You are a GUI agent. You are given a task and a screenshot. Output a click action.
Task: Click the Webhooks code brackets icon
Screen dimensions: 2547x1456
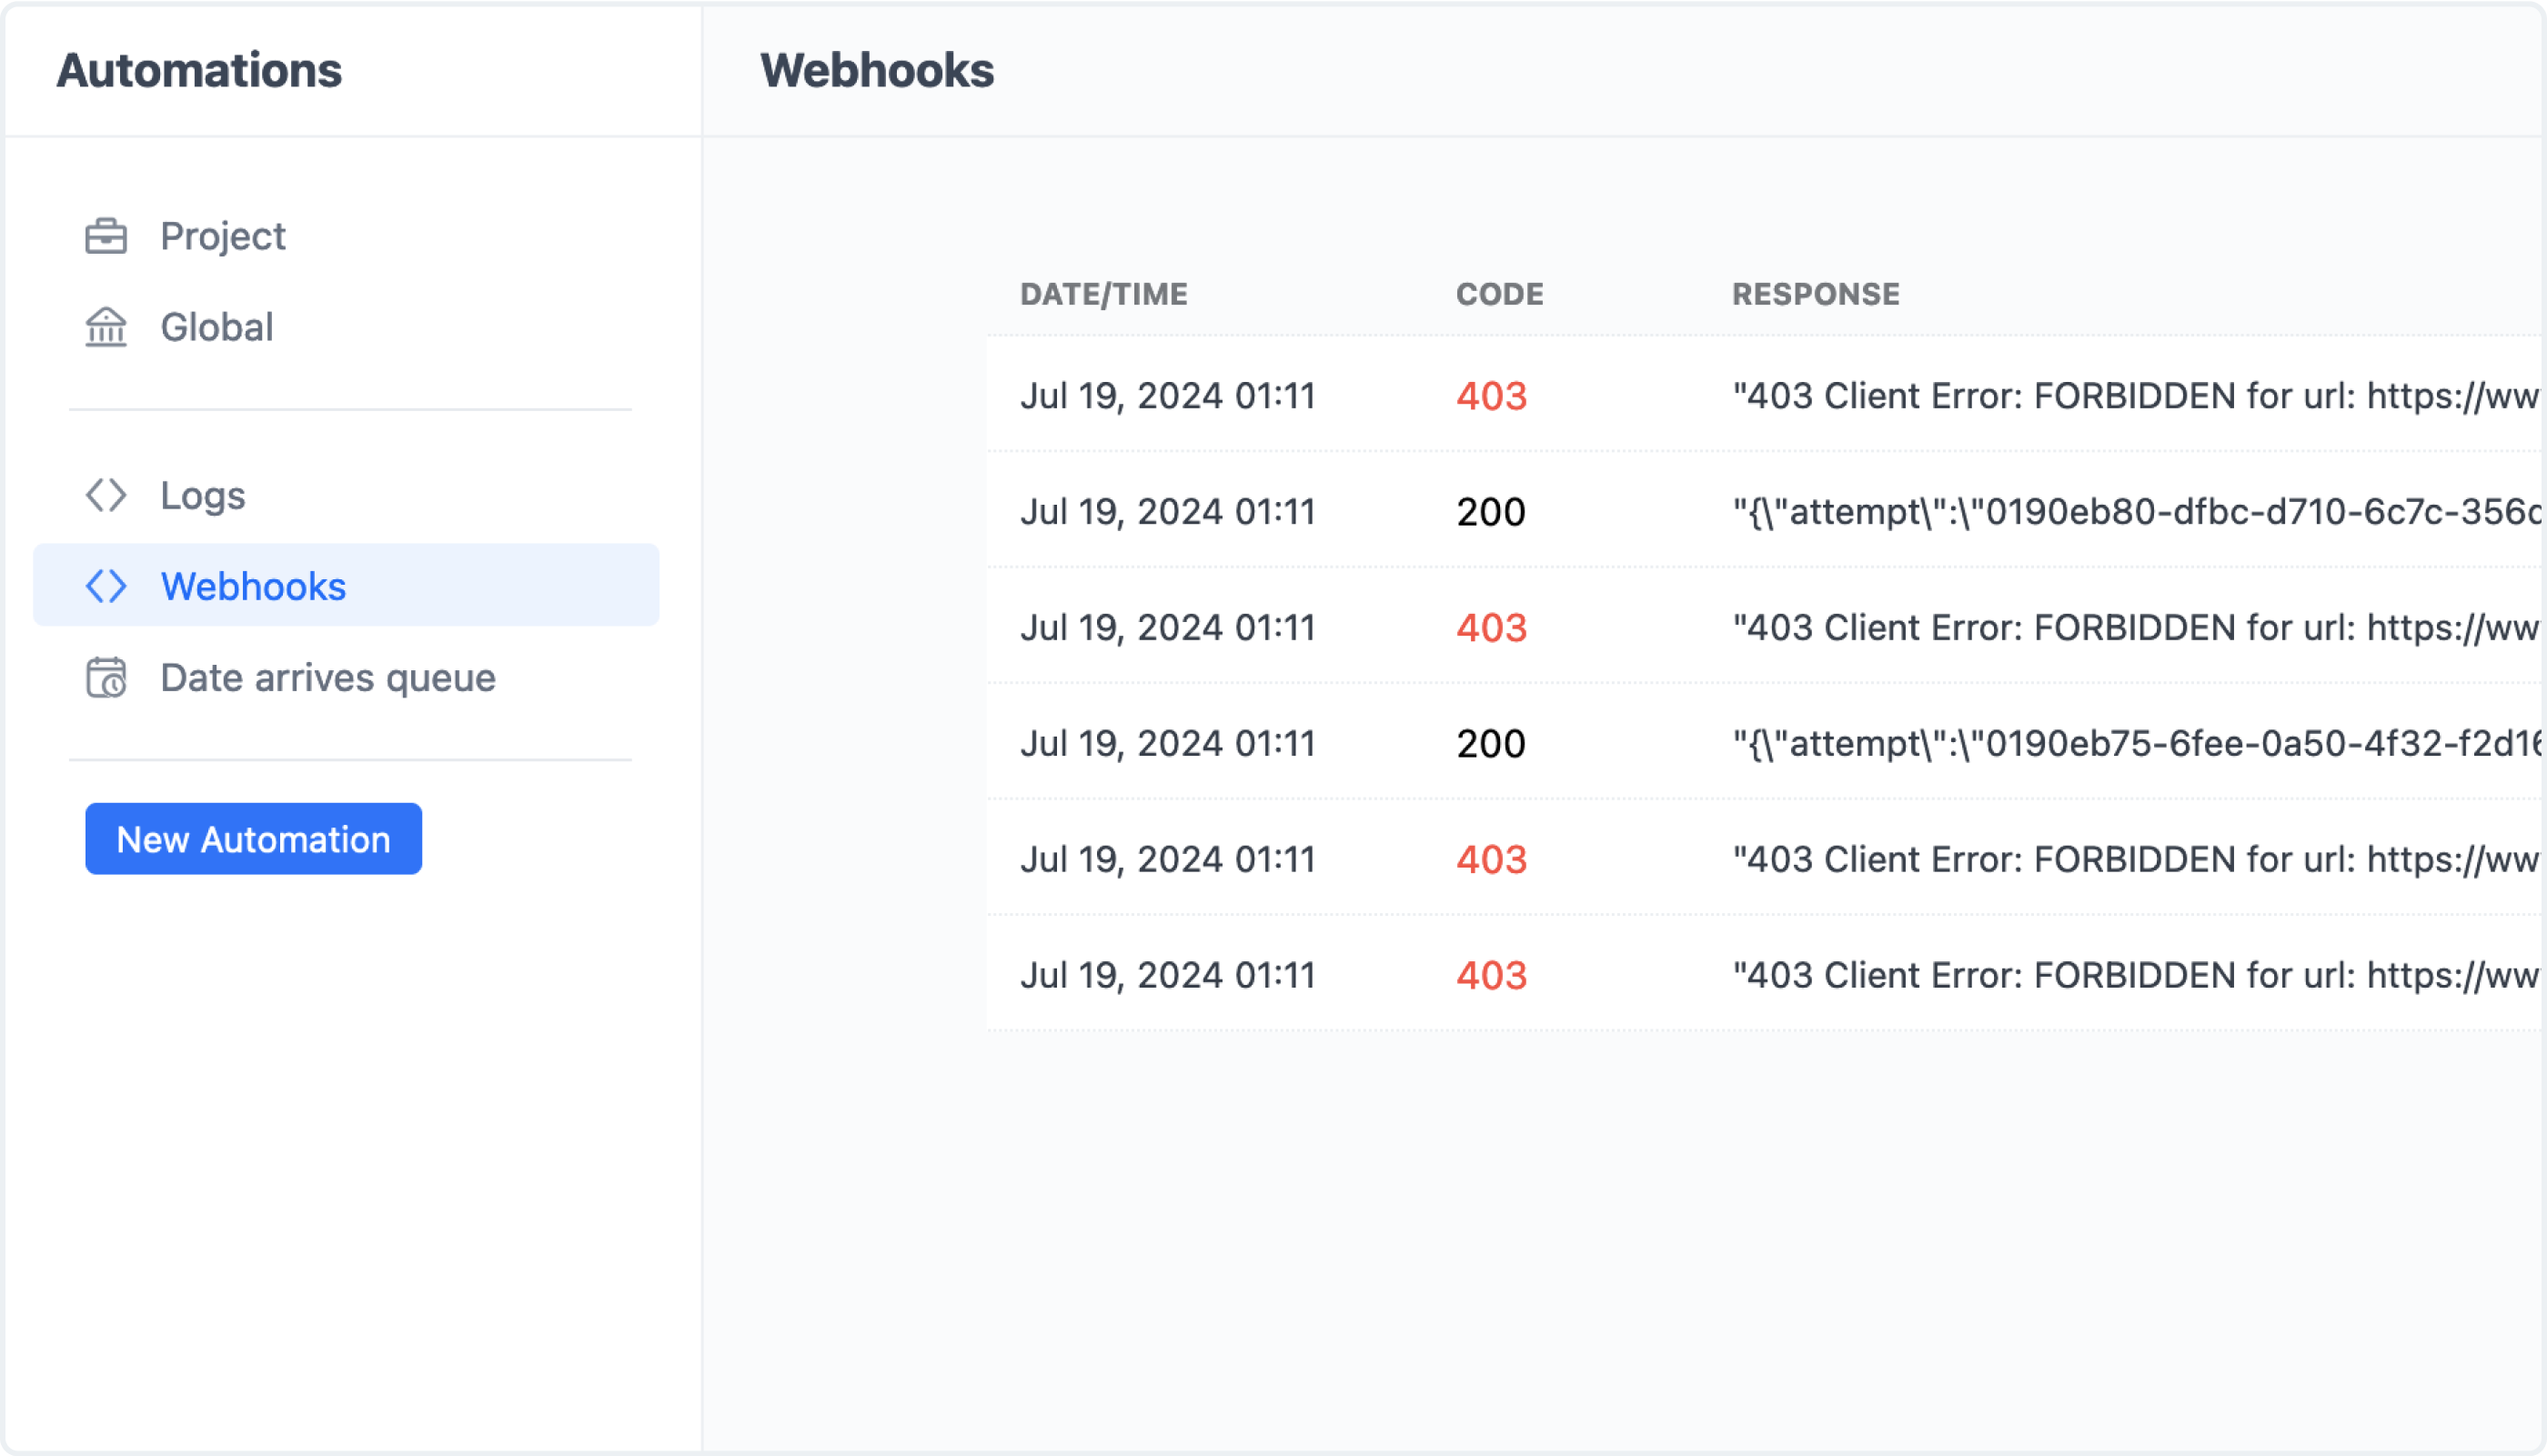[106, 586]
